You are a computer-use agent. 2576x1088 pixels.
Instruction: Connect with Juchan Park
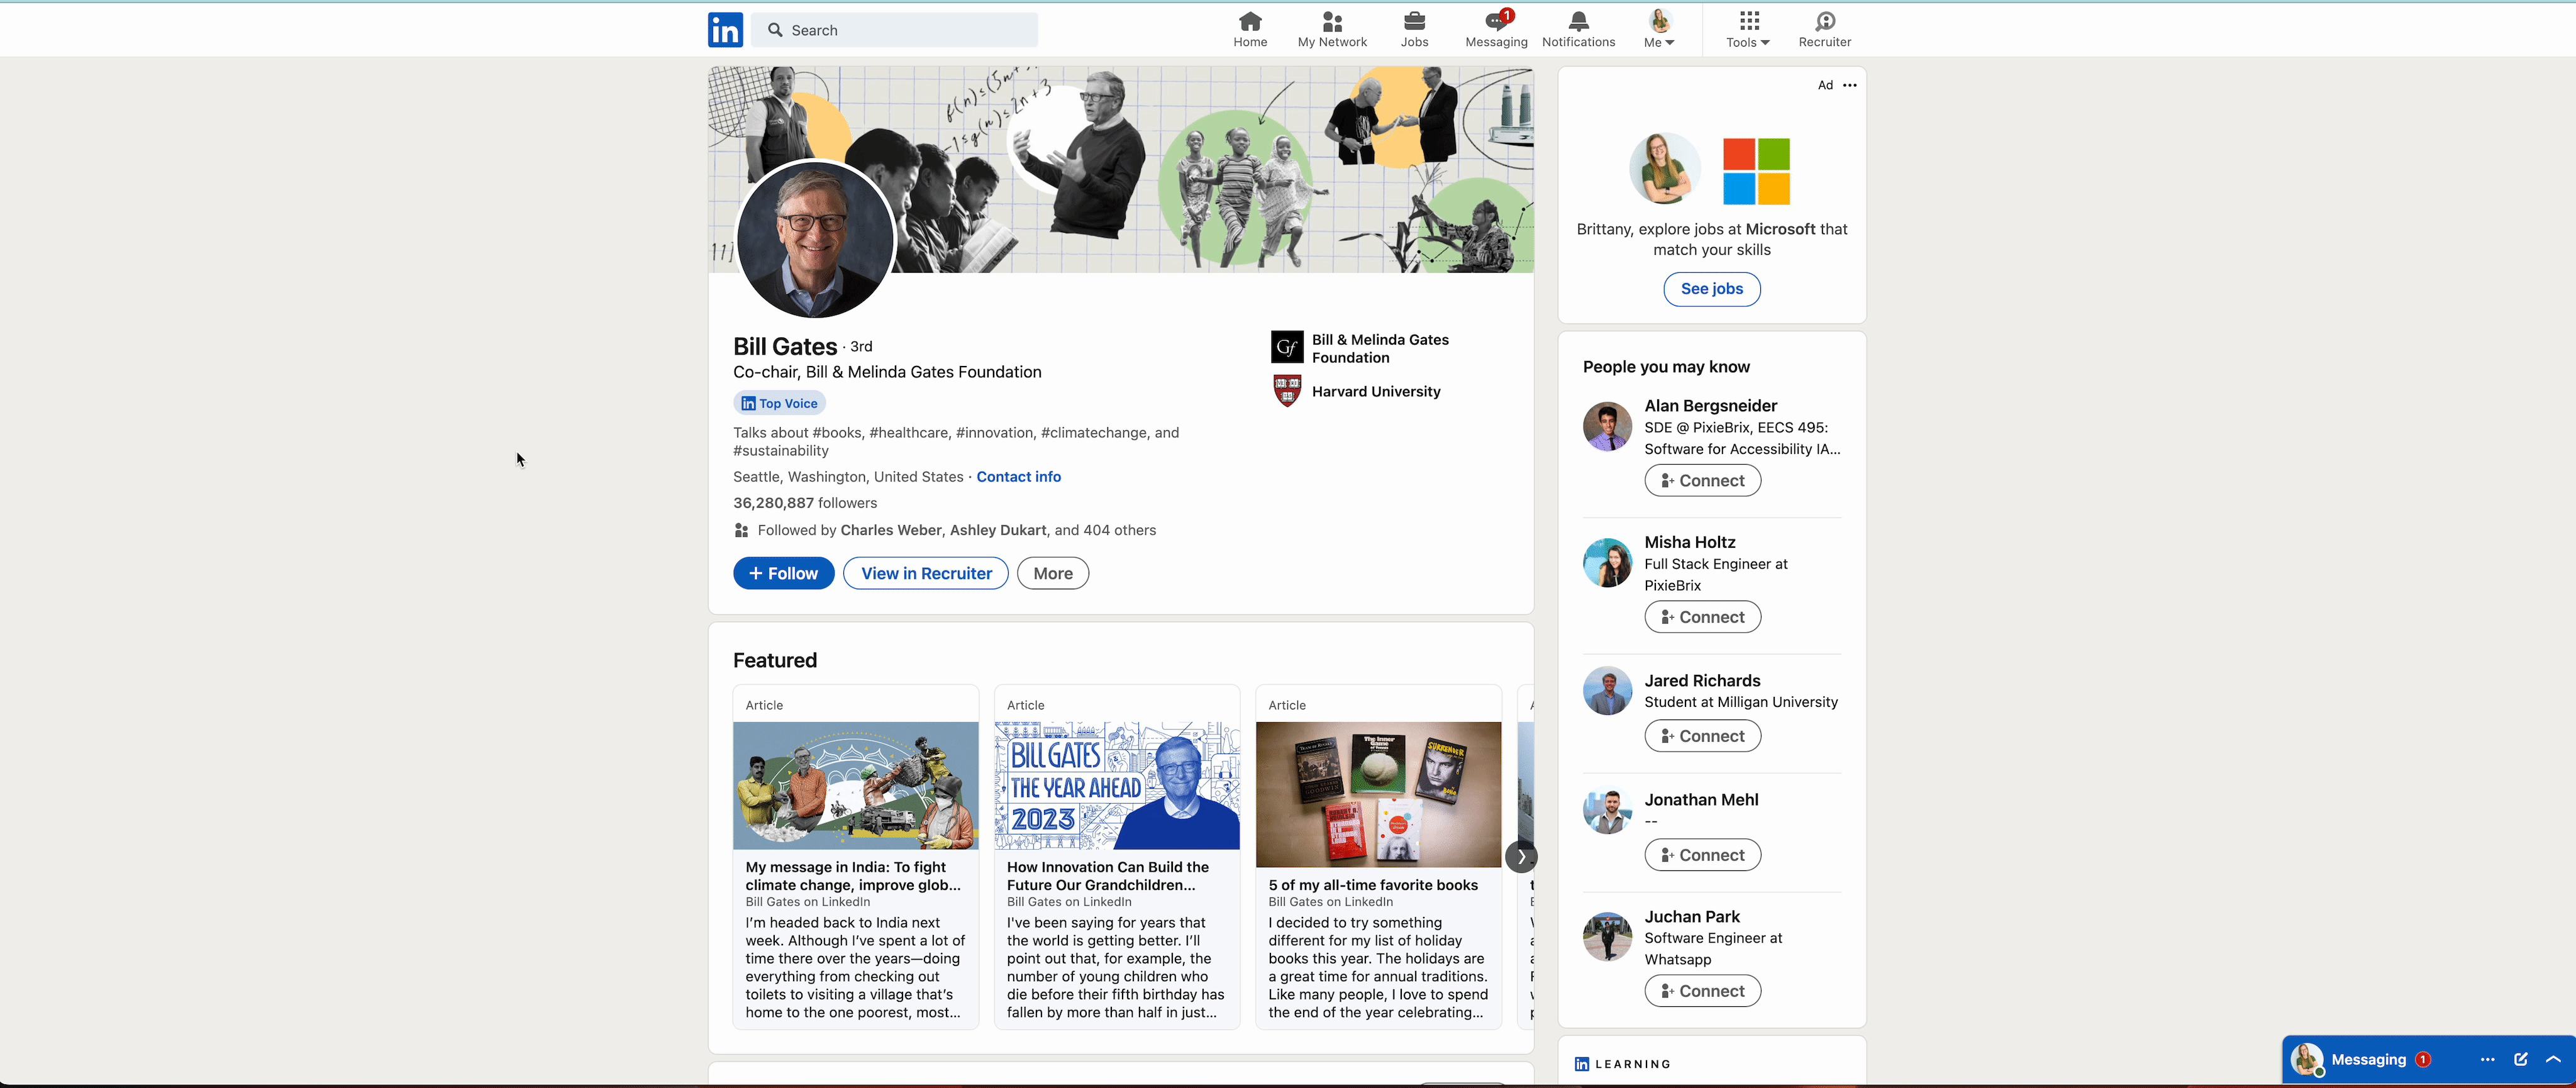coord(1702,991)
